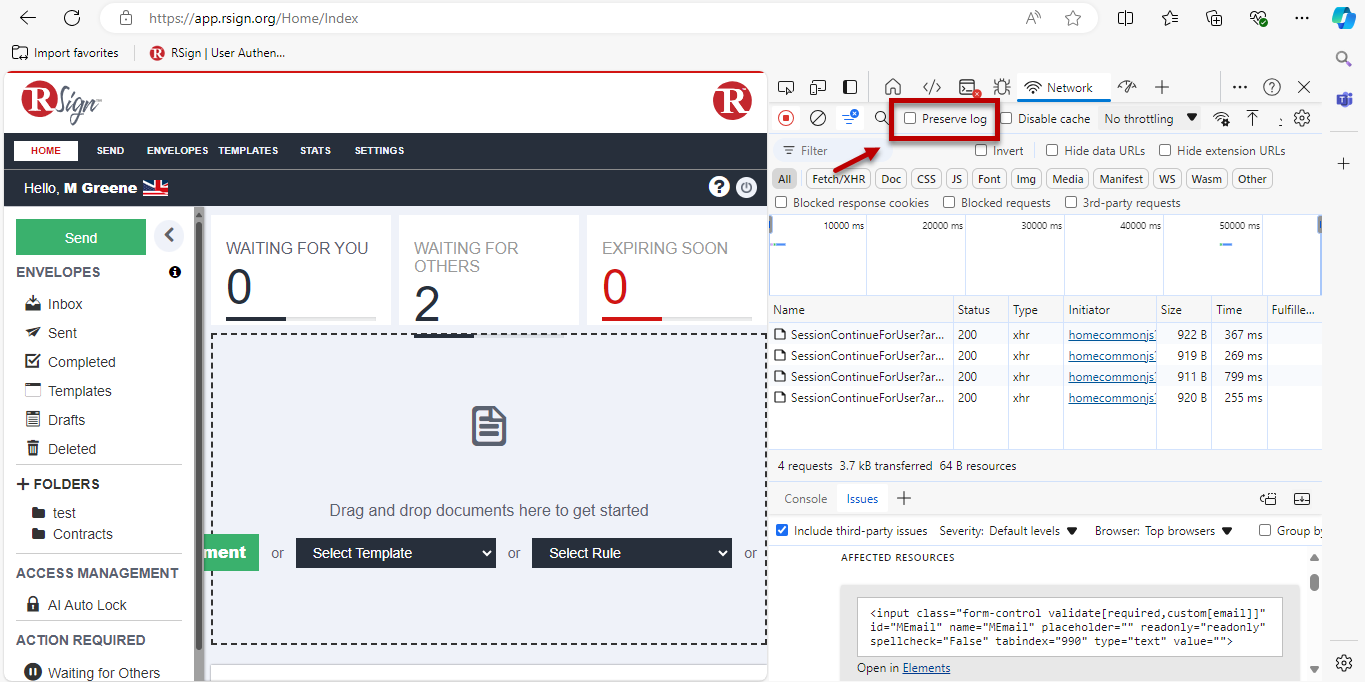The width and height of the screenshot is (1365, 682).
Task: Check the 3rd-party requests checkbox
Action: (x=1071, y=202)
